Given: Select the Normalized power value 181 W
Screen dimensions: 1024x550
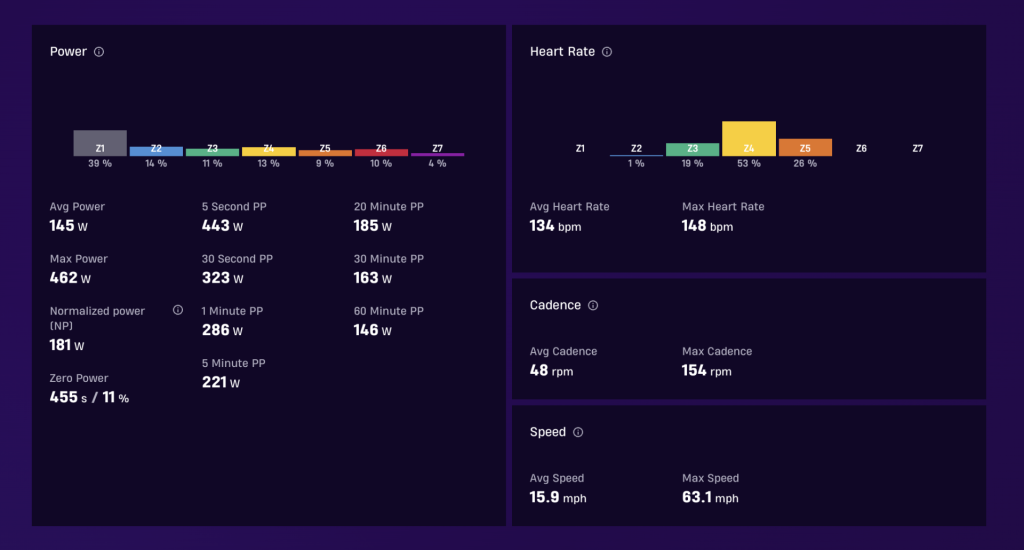Looking at the screenshot, I should 67,345.
